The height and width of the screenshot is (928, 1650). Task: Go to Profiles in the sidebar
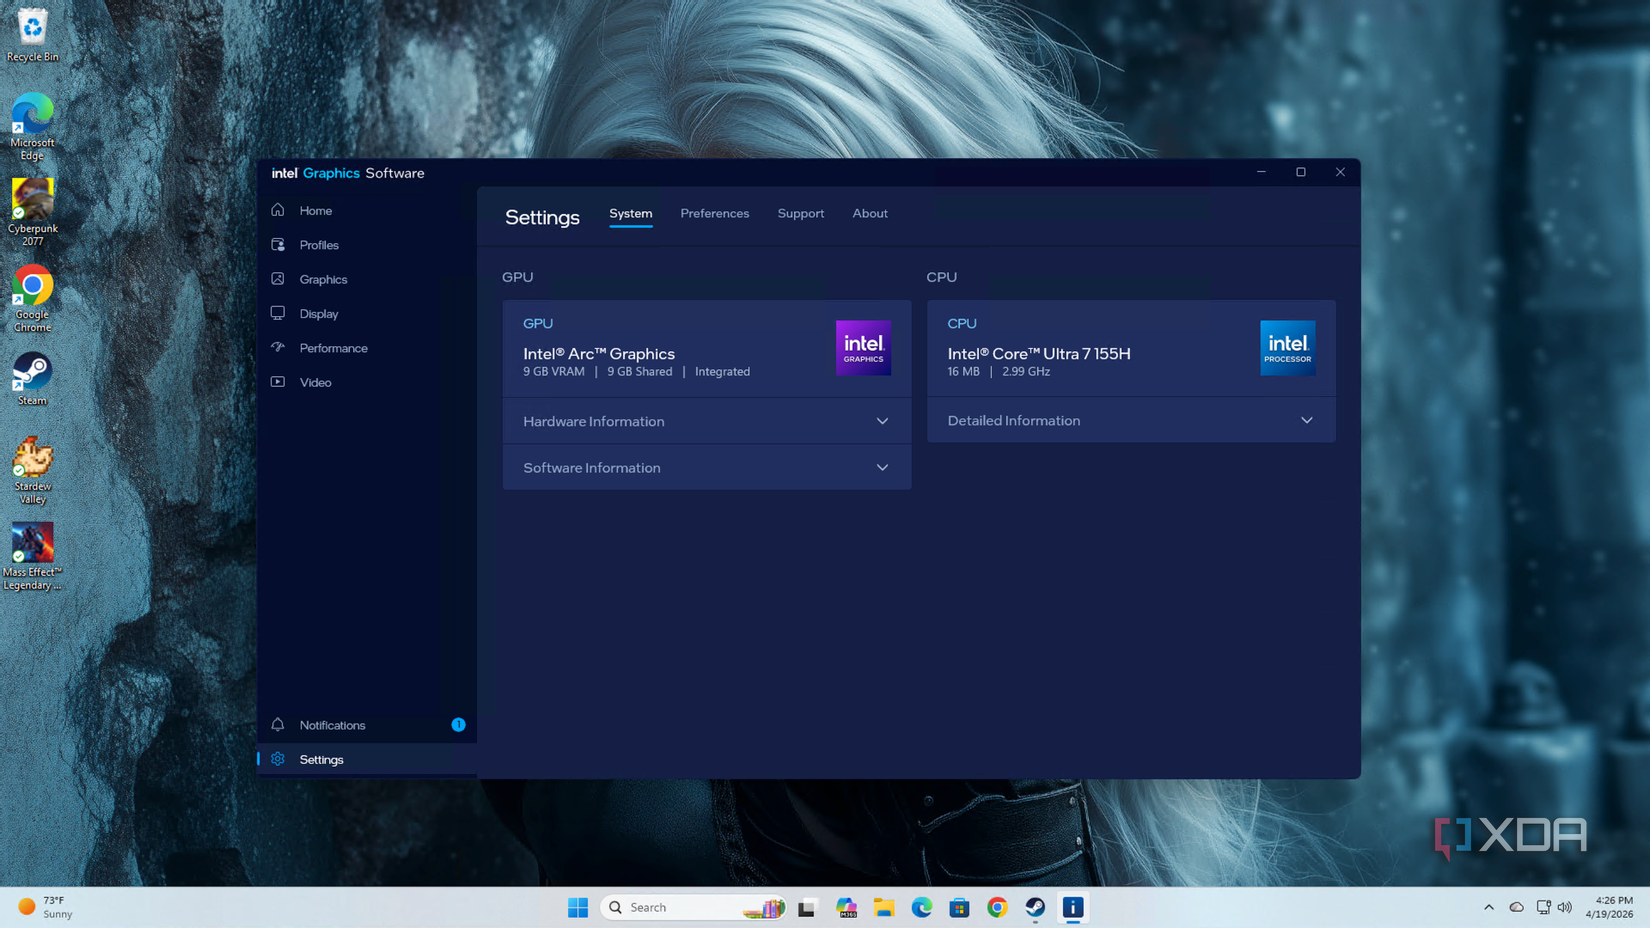318,245
